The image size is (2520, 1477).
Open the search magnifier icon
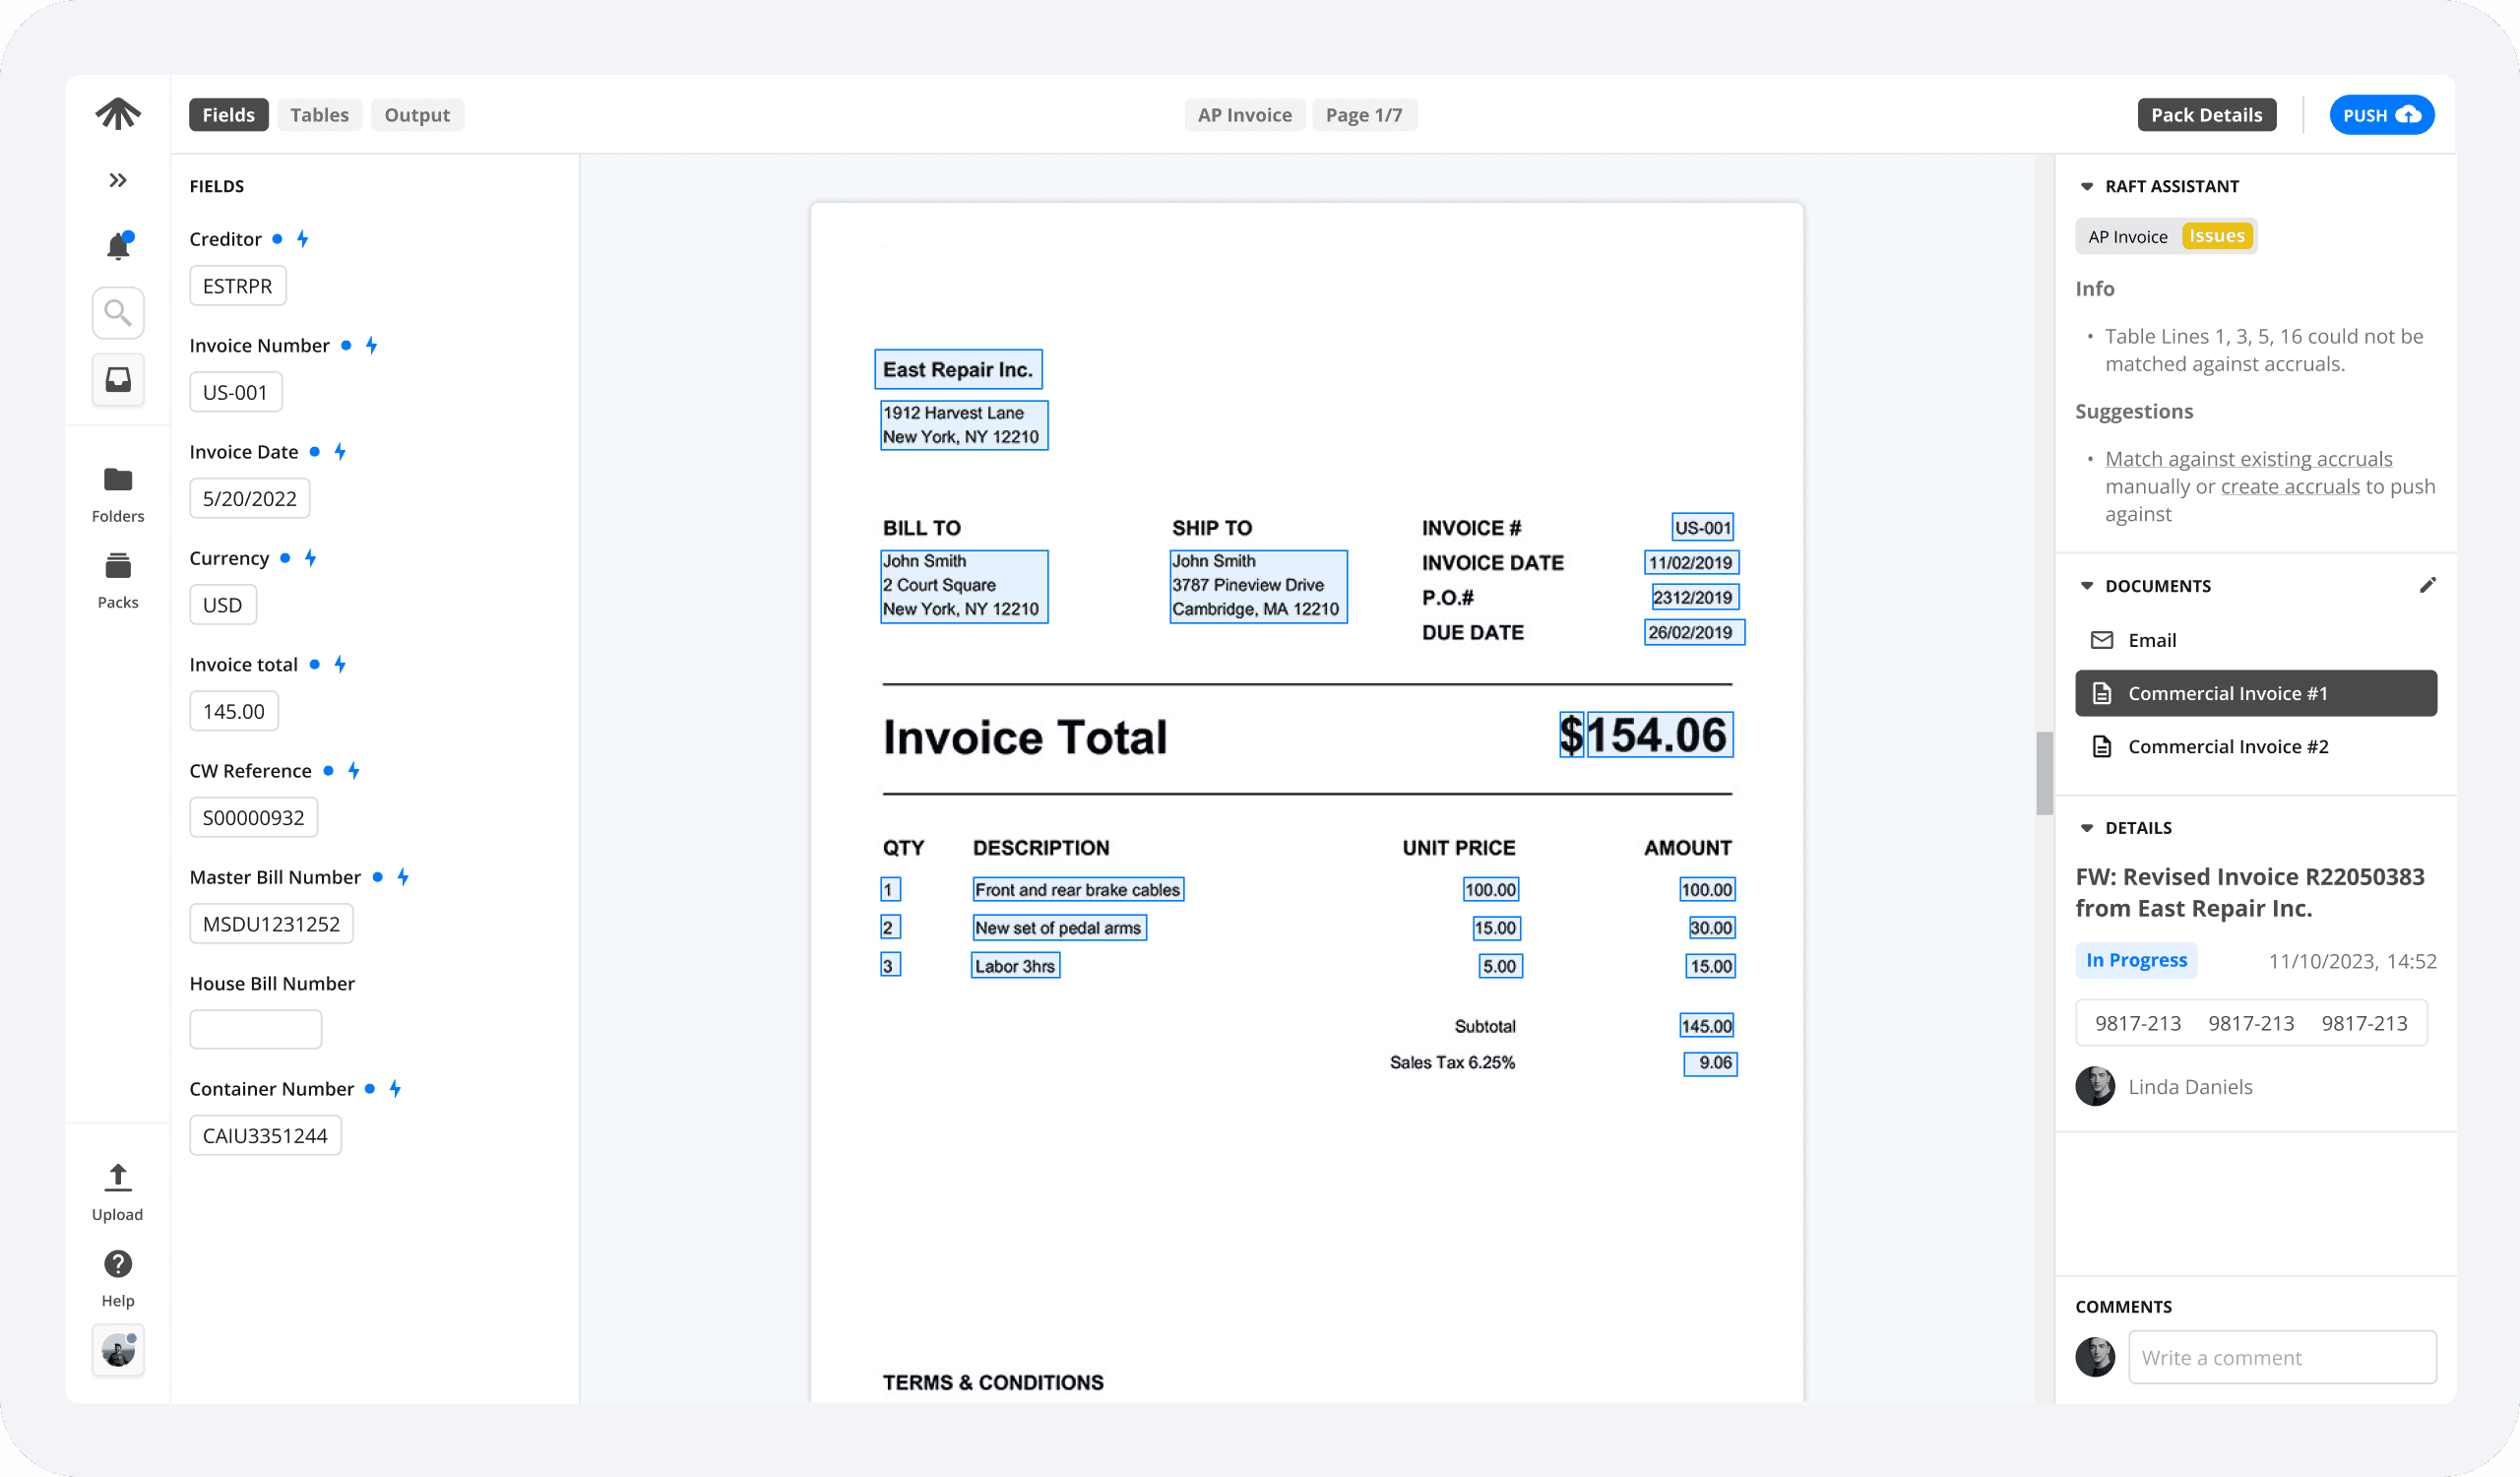pyautogui.click(x=118, y=313)
